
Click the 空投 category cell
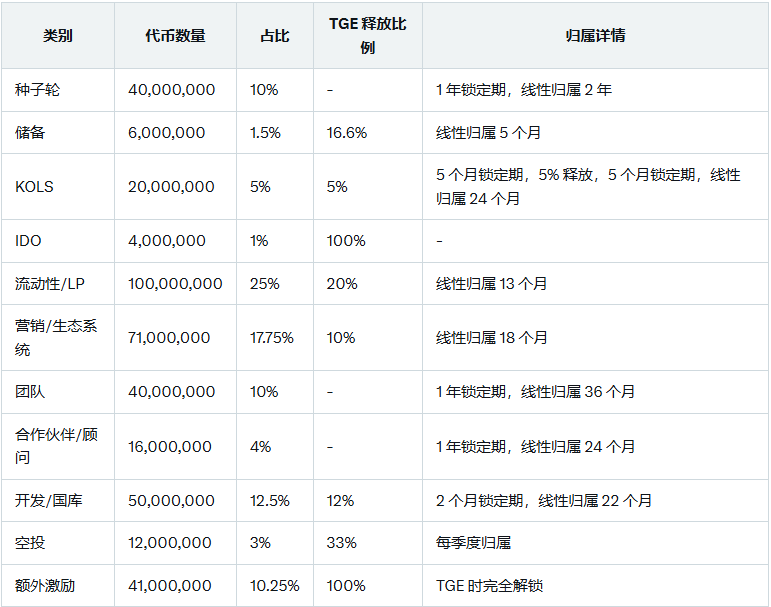(x=58, y=543)
